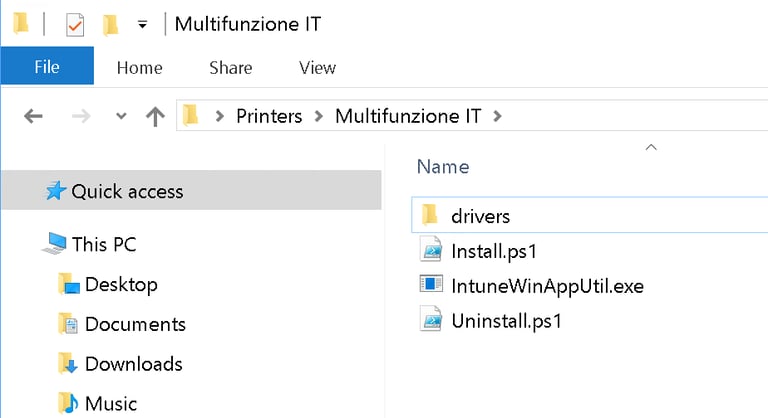Viewport: 768px width, 418px height.
Task: Click the folder icon in title bar
Action: [x=21, y=24]
